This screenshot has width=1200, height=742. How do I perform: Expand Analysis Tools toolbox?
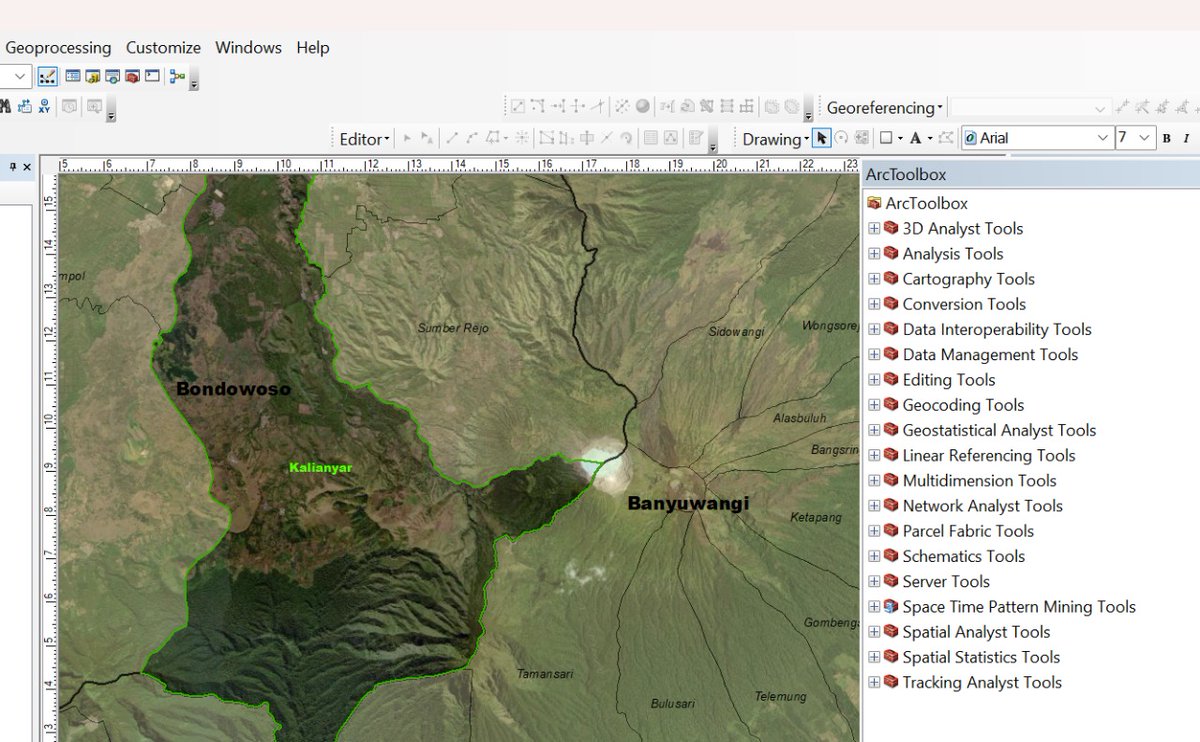[x=874, y=253]
